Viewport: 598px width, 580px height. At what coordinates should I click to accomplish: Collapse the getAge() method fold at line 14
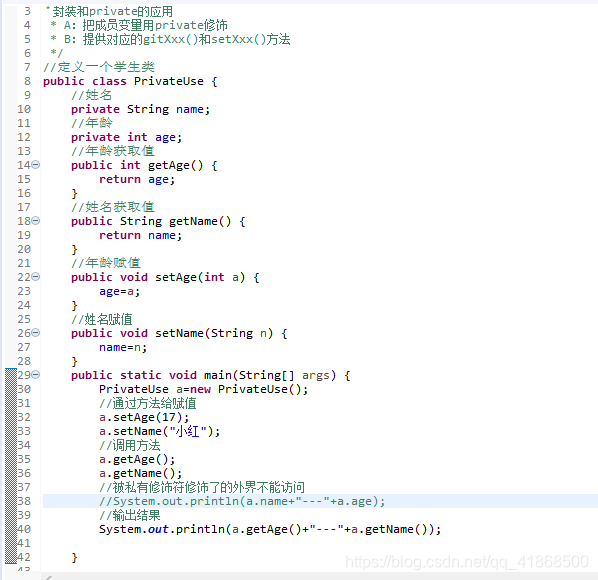click(x=35, y=165)
